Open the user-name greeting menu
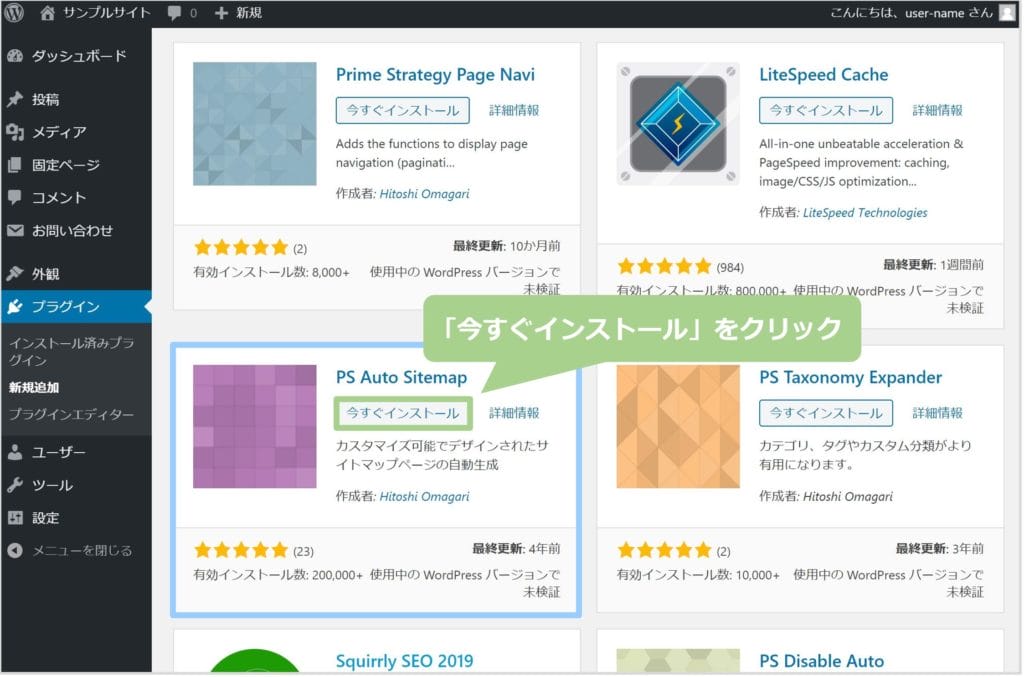The height and width of the screenshot is (677, 1024). [x=911, y=13]
